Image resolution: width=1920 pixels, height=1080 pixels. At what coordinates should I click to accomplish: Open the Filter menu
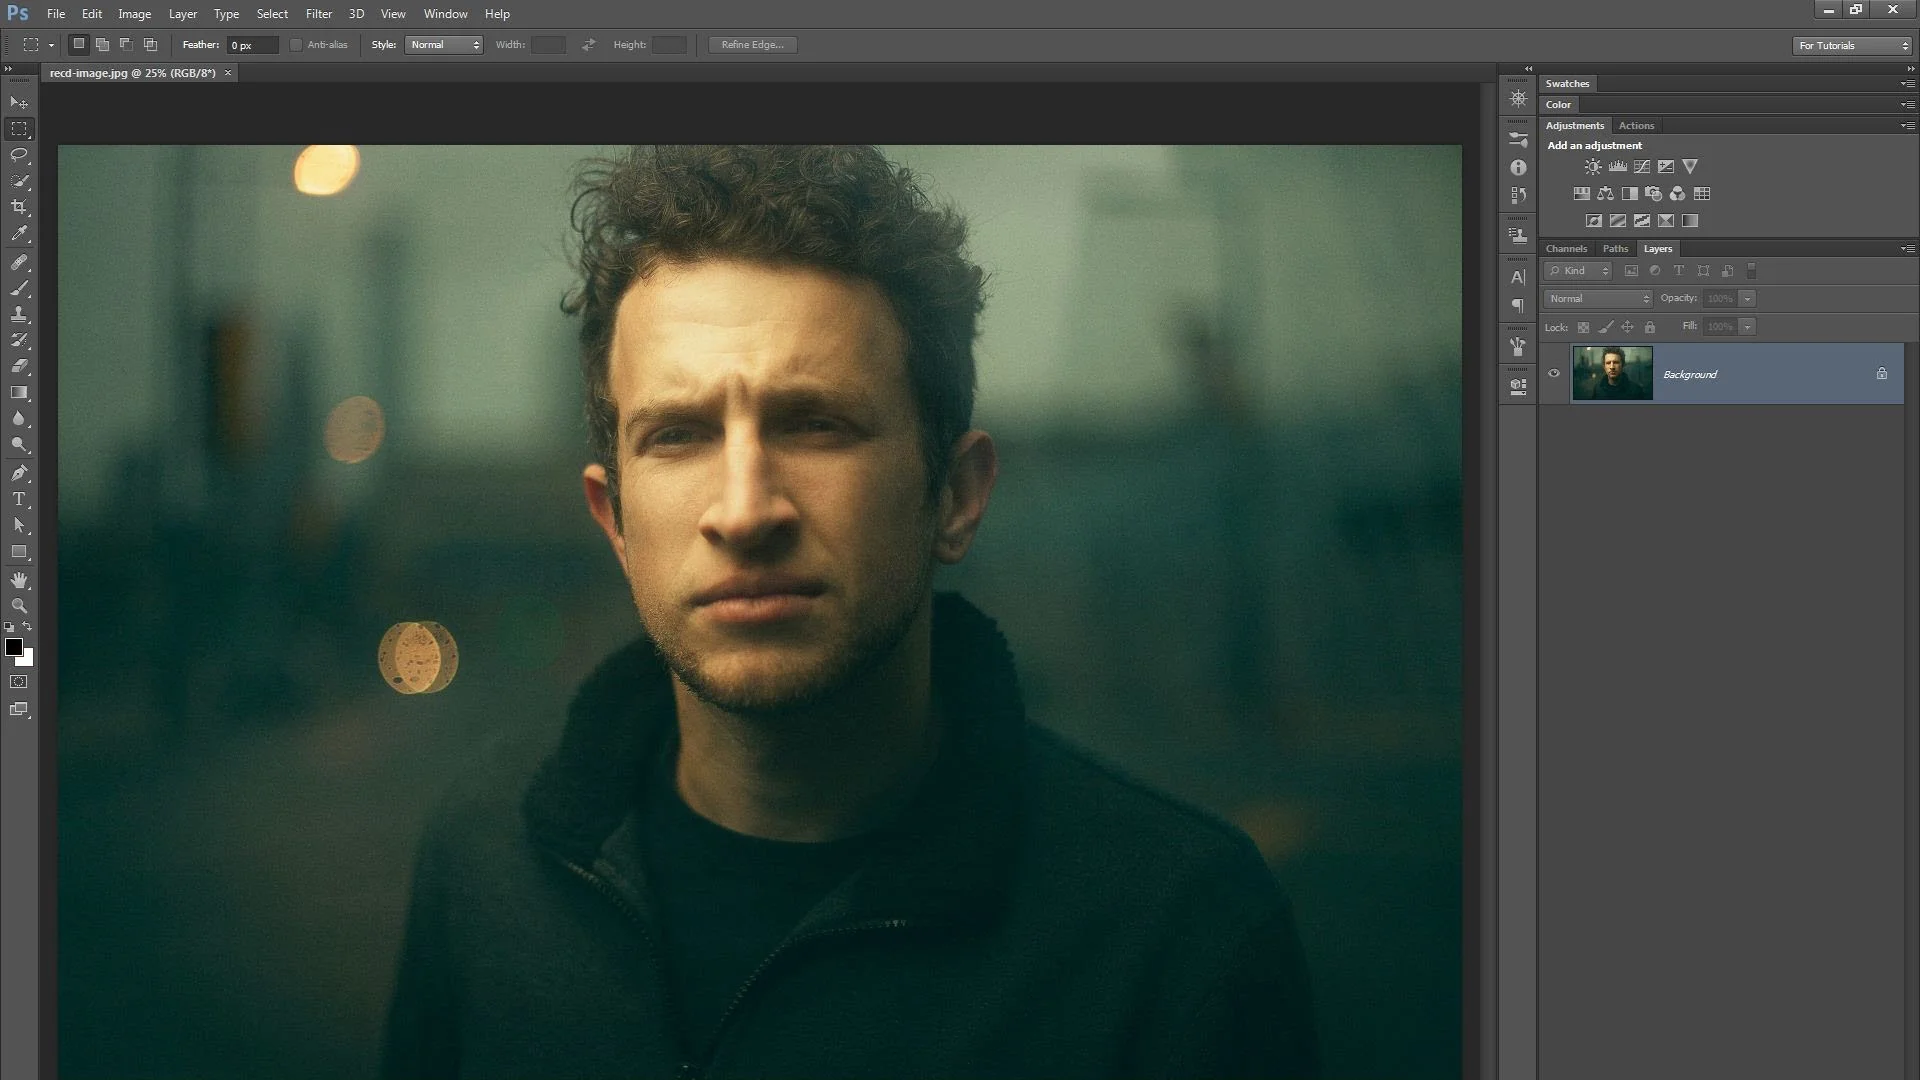point(319,14)
